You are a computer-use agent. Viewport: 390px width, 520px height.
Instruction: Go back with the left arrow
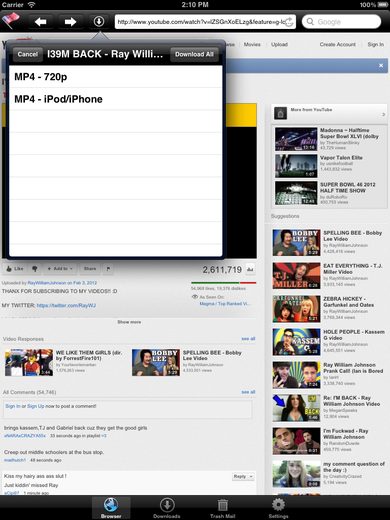(40, 22)
